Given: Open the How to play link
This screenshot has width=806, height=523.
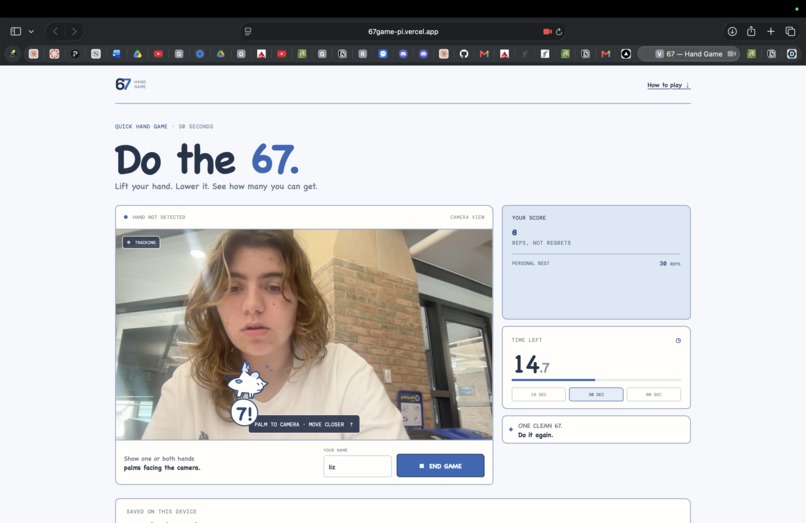Looking at the screenshot, I should 668,85.
